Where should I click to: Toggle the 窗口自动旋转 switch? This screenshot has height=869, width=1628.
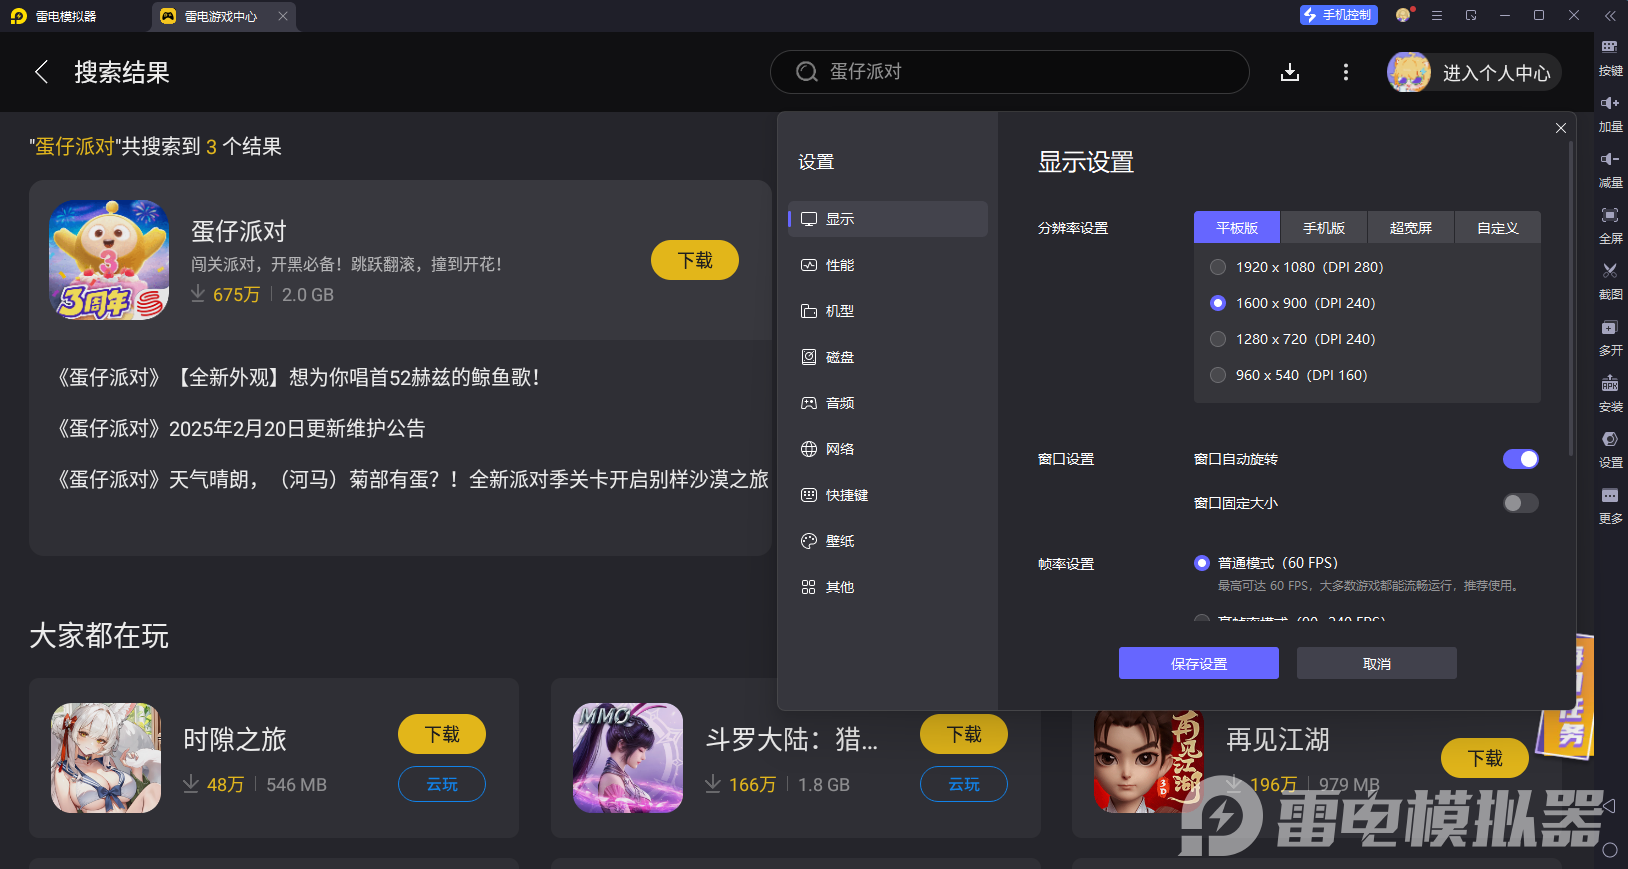1521,459
